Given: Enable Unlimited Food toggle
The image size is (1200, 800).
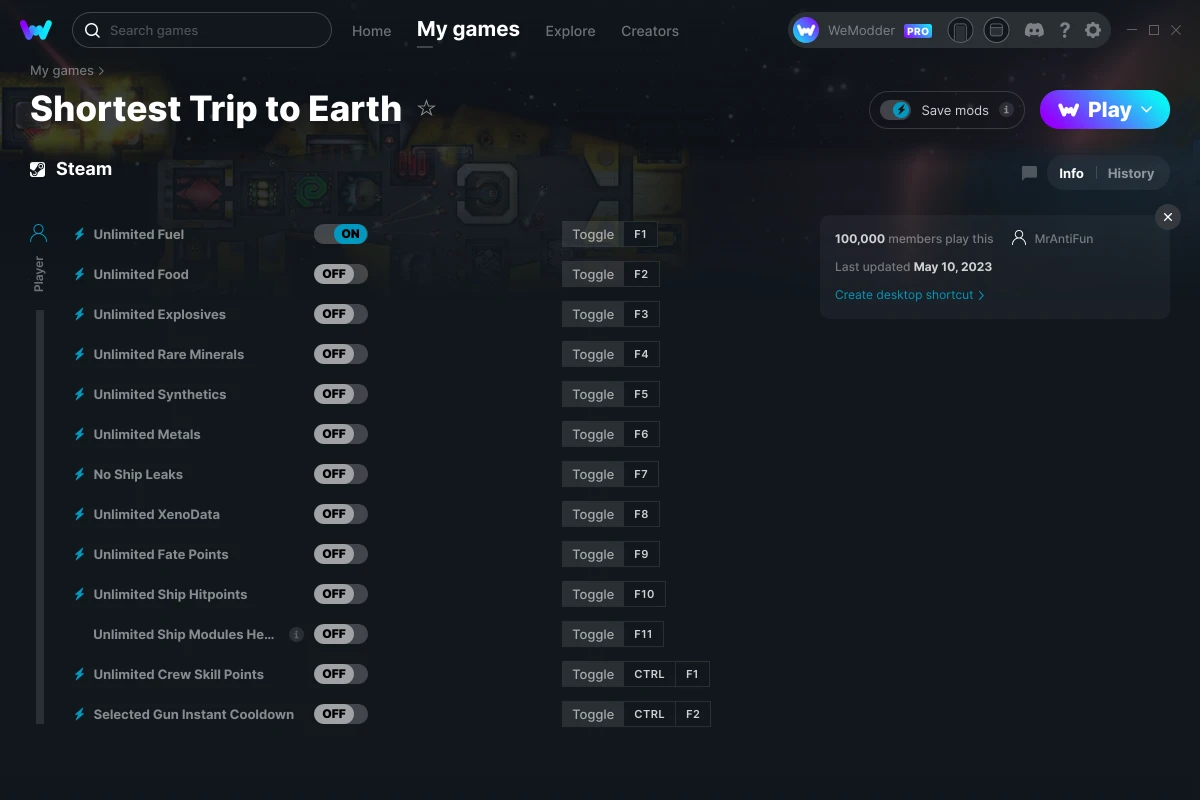Looking at the screenshot, I should tap(341, 274).
